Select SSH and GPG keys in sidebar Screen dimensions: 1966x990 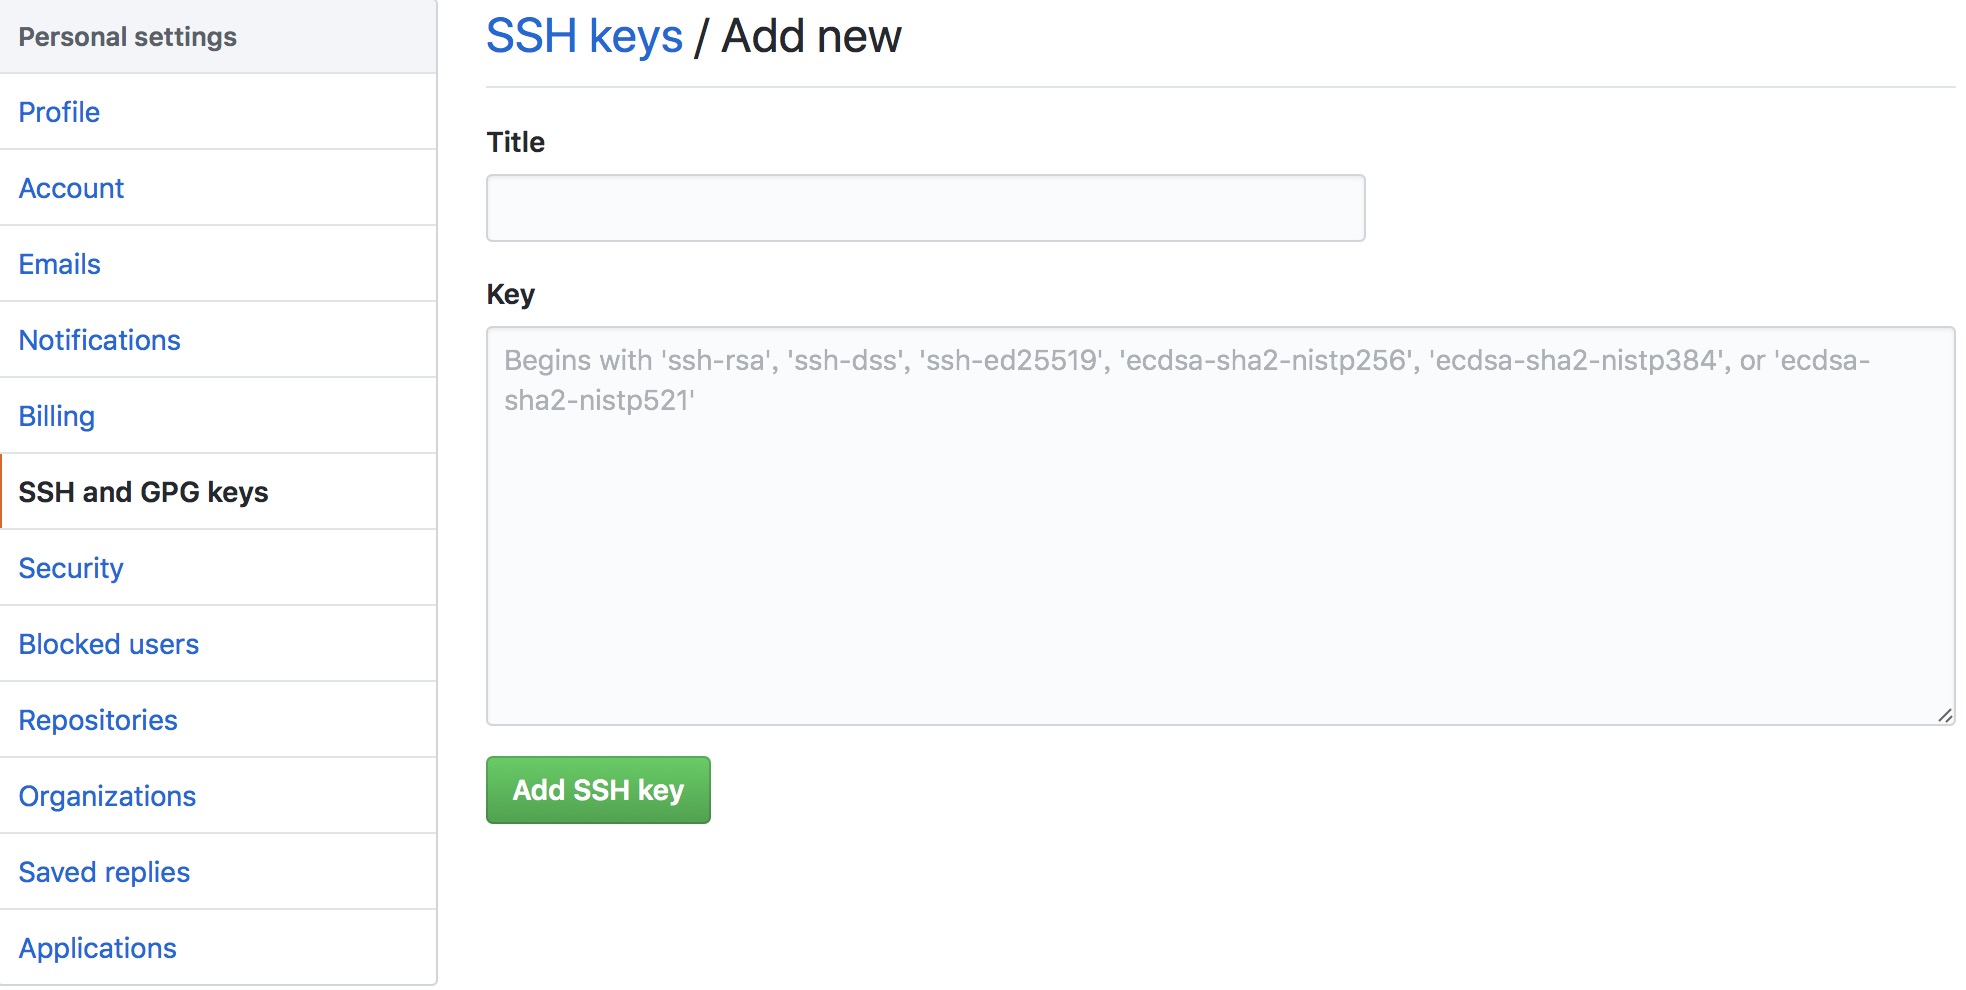143,492
